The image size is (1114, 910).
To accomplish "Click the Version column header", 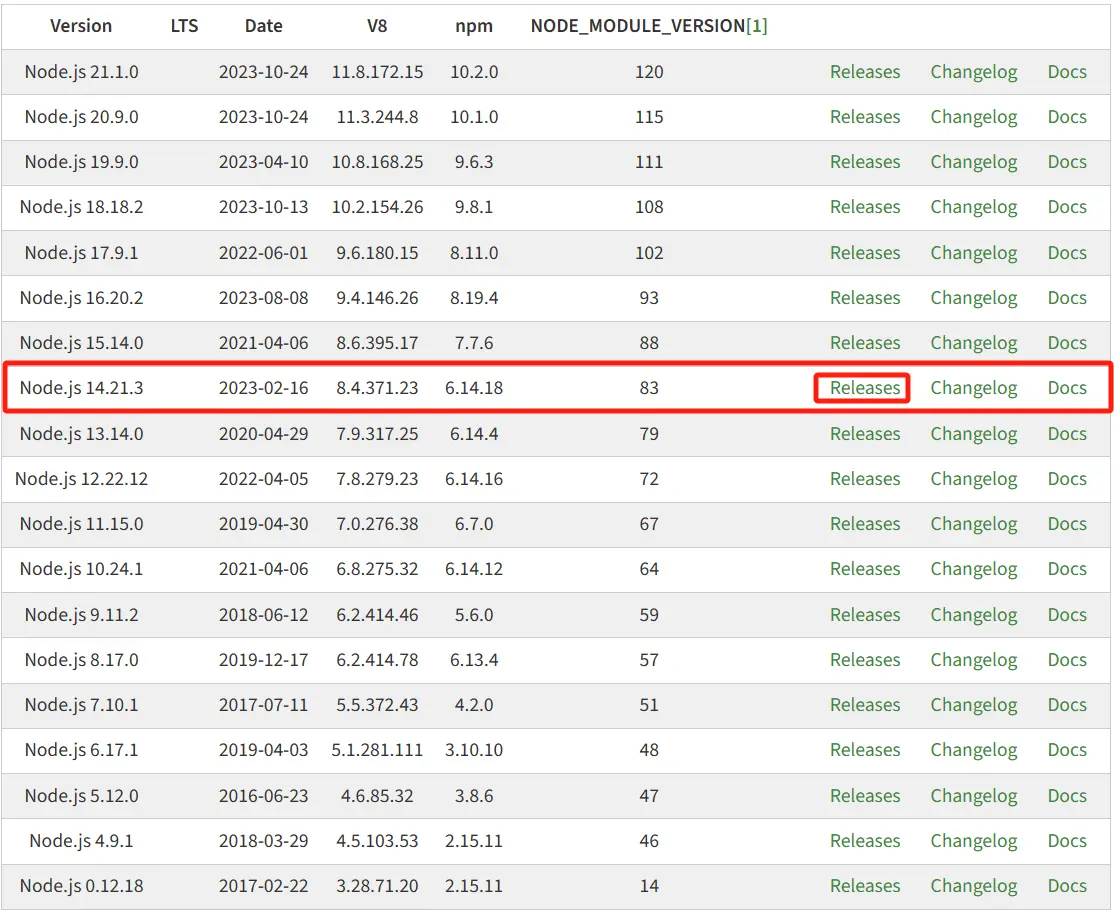I will pyautogui.click(x=81, y=26).
